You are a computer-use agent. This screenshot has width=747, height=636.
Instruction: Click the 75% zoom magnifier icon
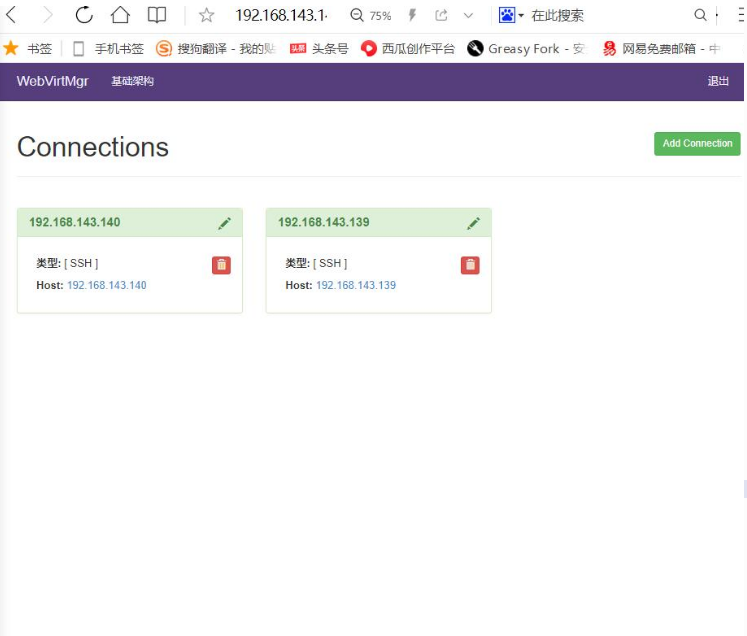coord(356,15)
